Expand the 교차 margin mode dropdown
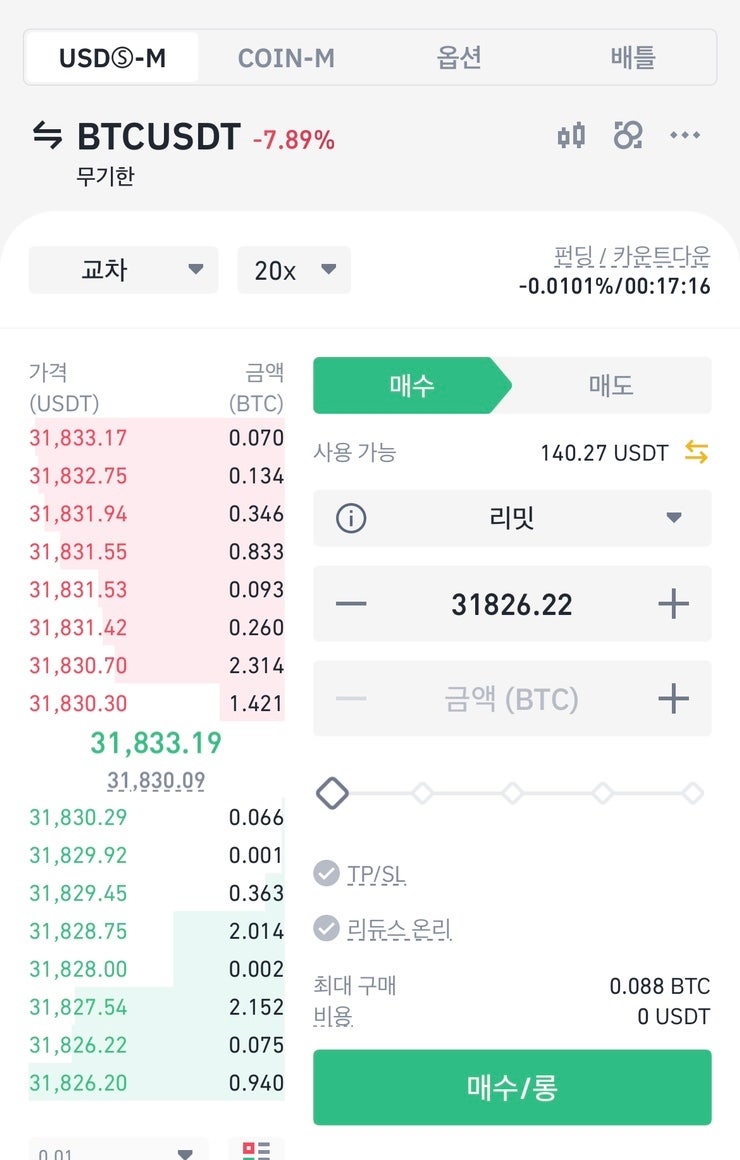The image size is (740, 1160). pyautogui.click(x=124, y=269)
